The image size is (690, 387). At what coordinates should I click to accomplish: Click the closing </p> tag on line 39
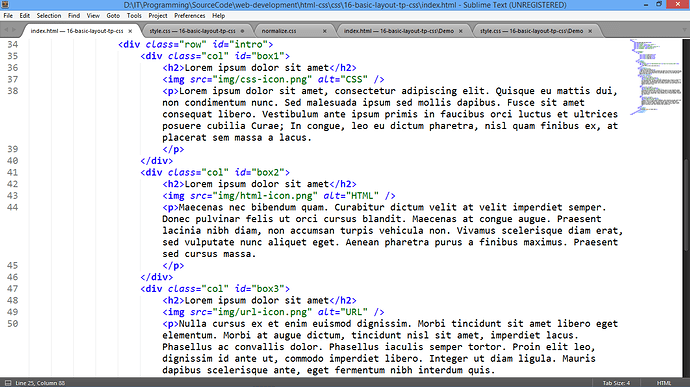[x=173, y=149]
